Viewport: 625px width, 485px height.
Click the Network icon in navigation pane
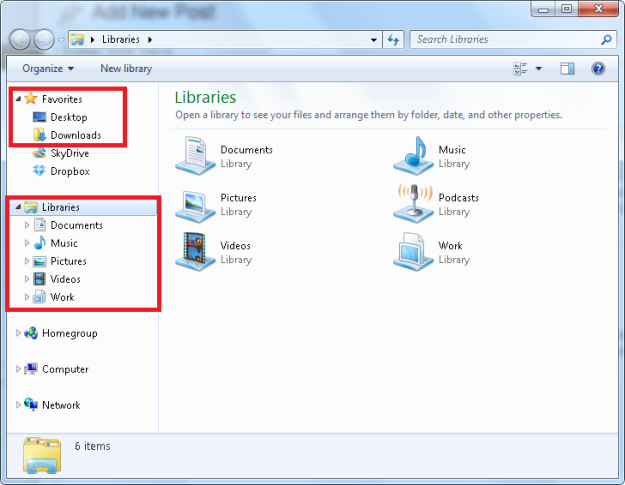31,404
